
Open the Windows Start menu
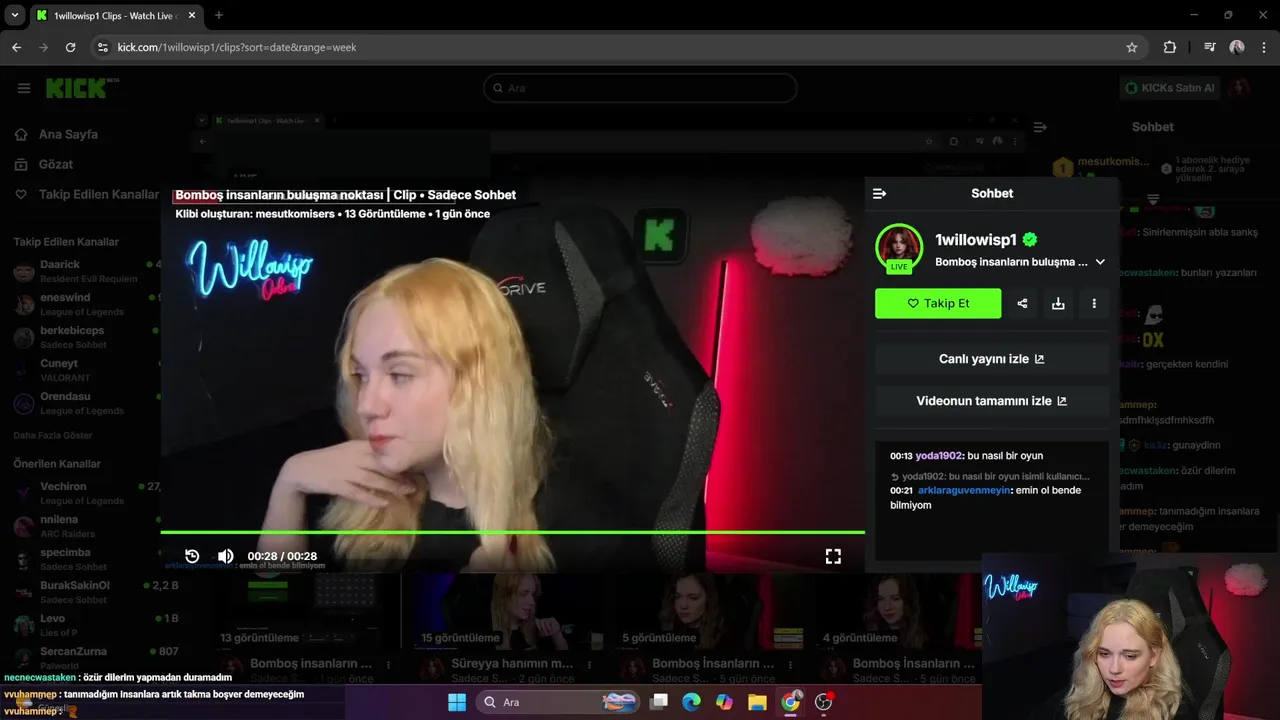[457, 702]
